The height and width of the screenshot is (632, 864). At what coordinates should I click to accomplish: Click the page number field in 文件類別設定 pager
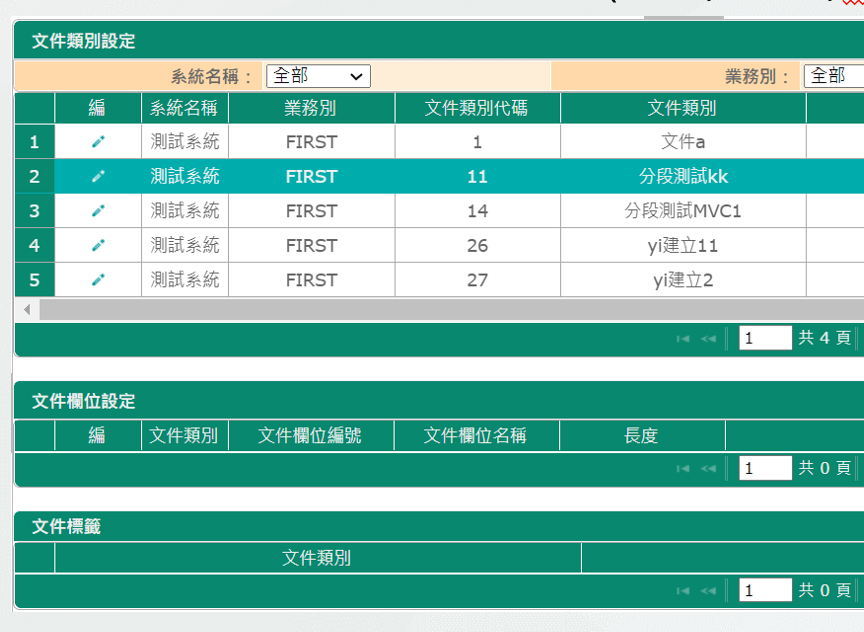click(x=765, y=338)
